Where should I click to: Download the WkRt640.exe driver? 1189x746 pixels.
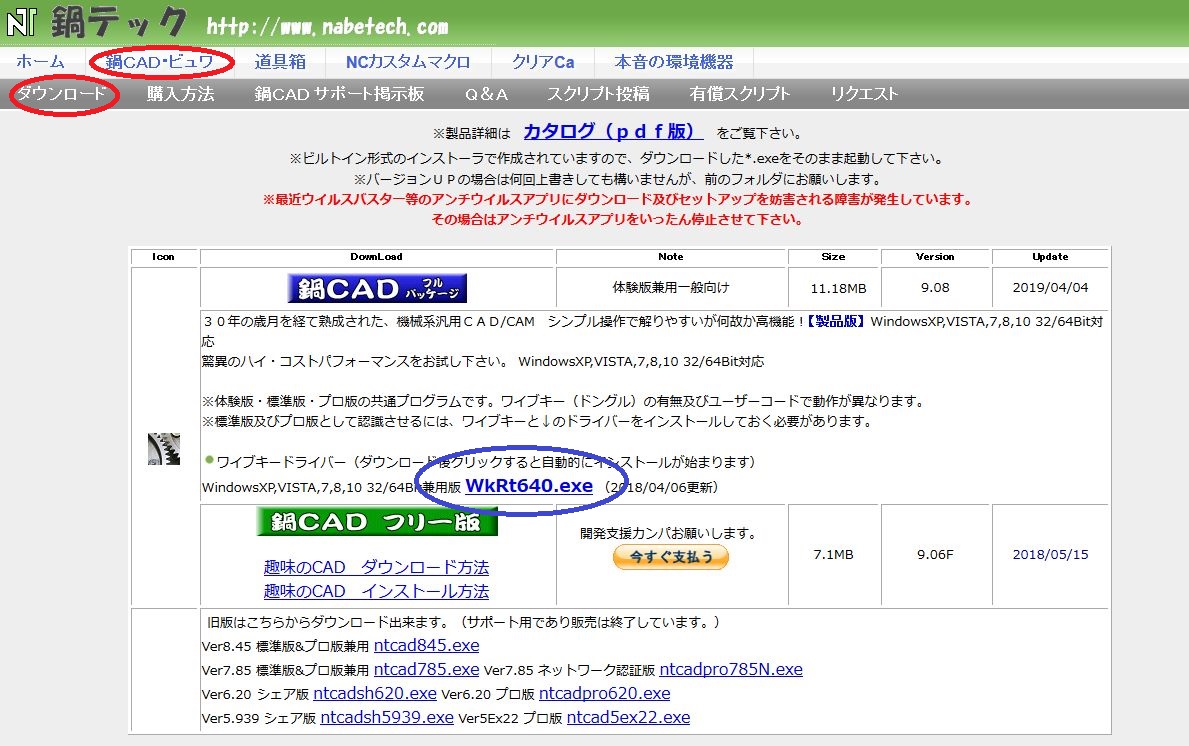tap(529, 486)
